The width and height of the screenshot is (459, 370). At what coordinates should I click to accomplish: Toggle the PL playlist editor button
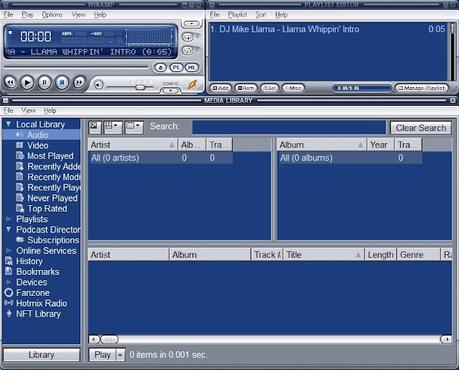[176, 68]
